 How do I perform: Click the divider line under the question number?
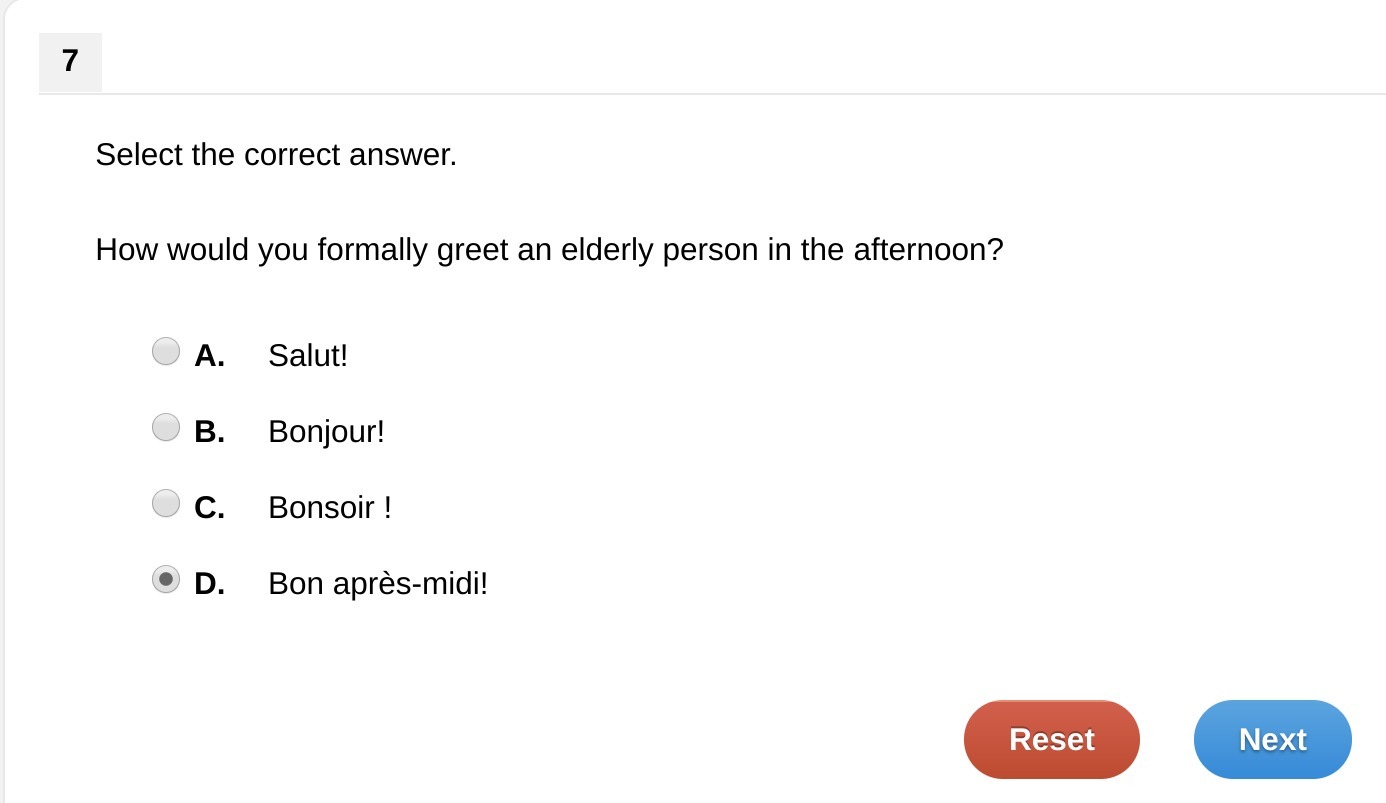point(700,94)
